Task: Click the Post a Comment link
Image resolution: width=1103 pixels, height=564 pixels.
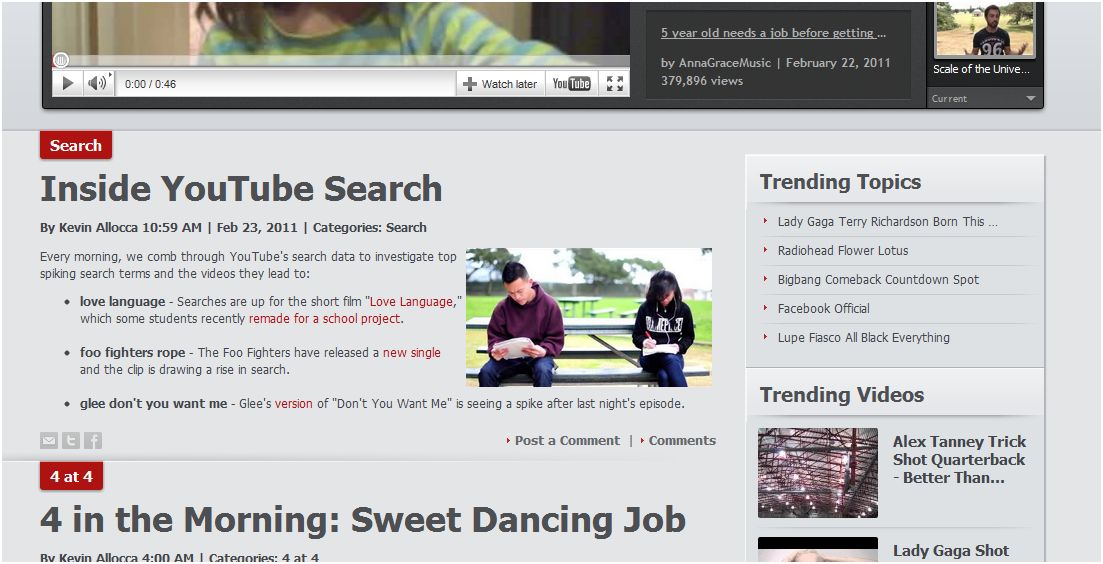Action: [x=566, y=441]
